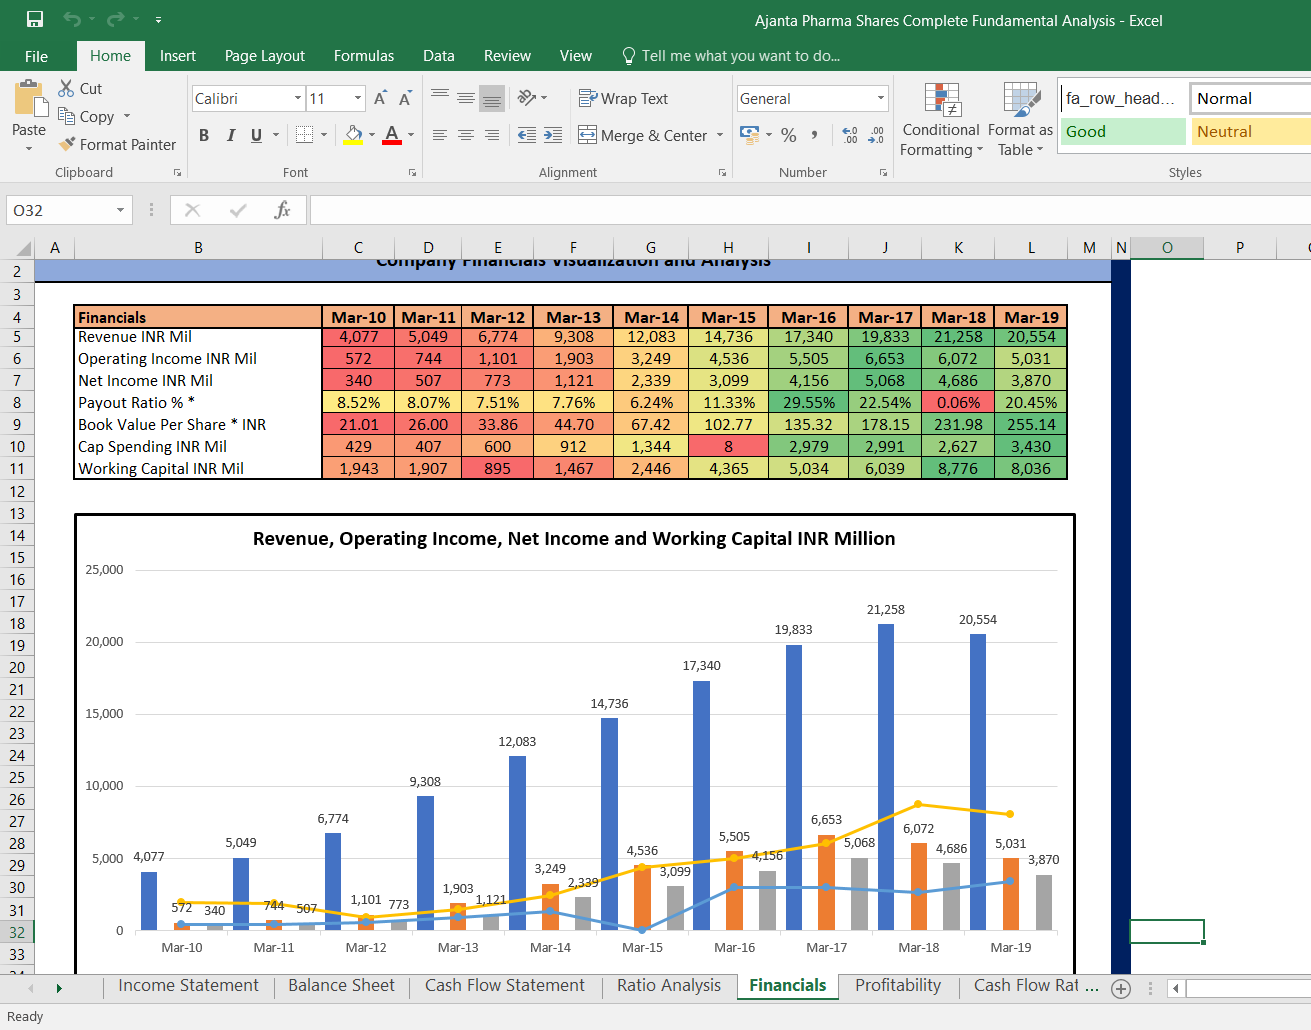Viewport: 1311px width, 1030px height.
Task: Open the General number format dropdown
Action: coord(881,98)
